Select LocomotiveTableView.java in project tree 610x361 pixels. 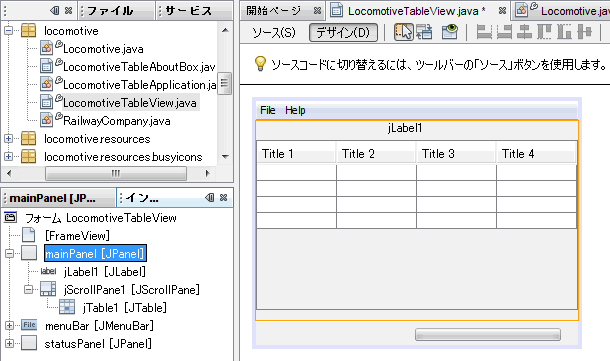130,103
